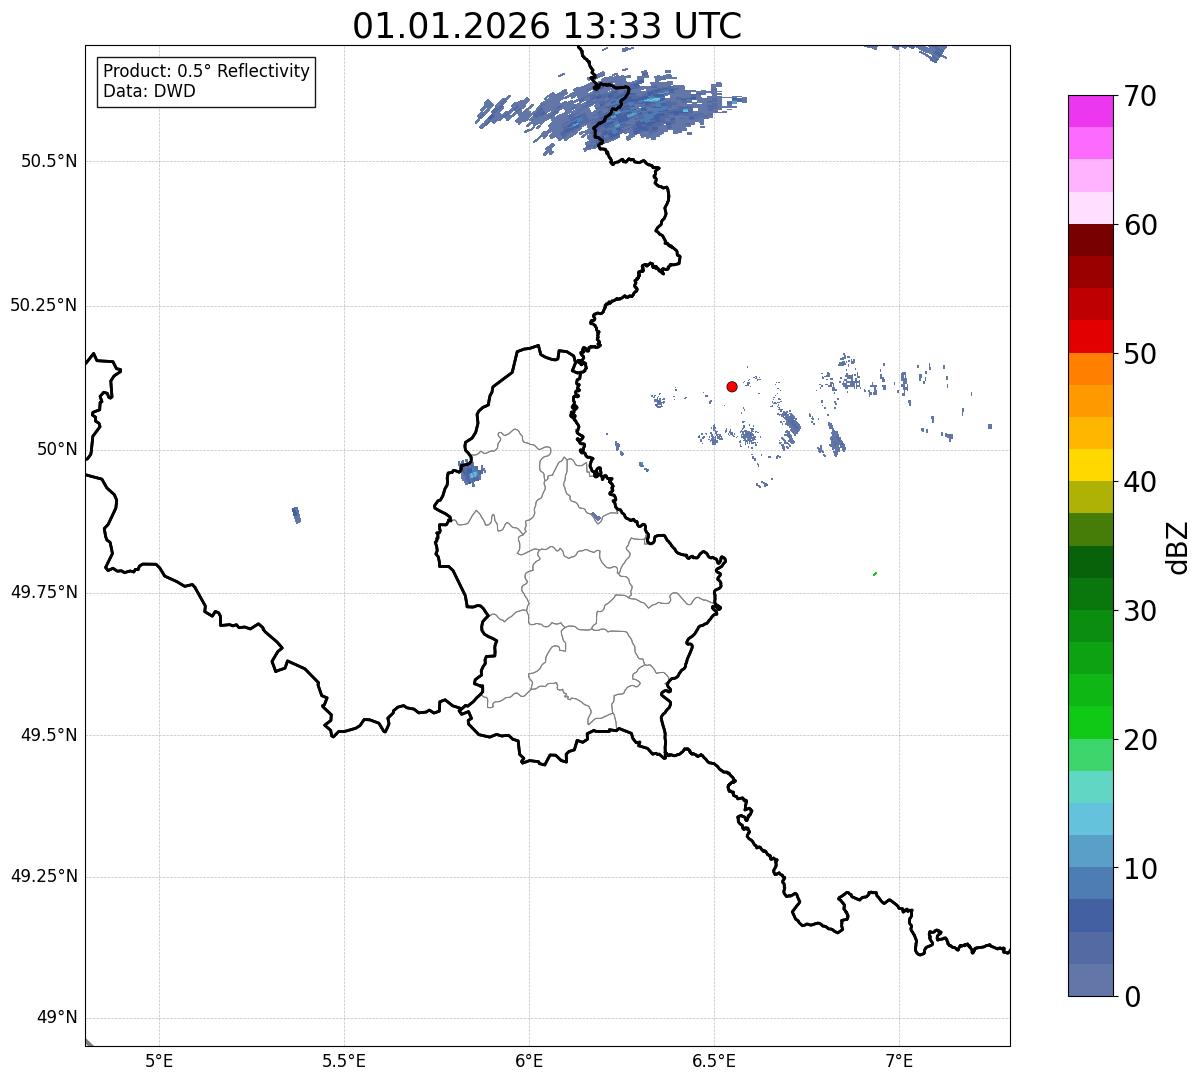1202x1081 pixels.
Task: Click the red station marker dot
Action: 732,386
